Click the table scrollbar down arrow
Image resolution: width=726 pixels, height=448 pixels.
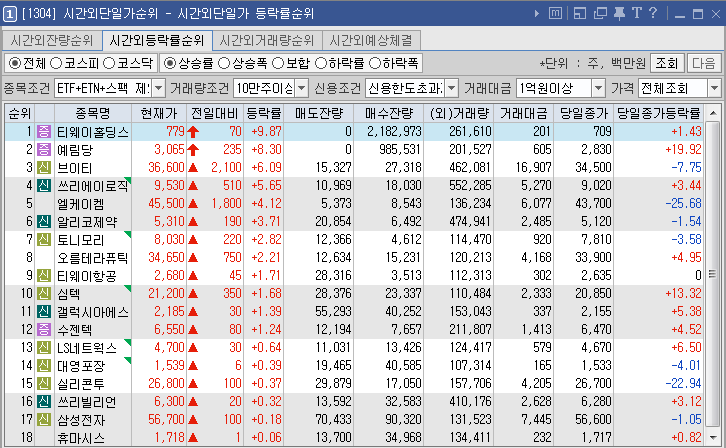pyautogui.click(x=713, y=437)
